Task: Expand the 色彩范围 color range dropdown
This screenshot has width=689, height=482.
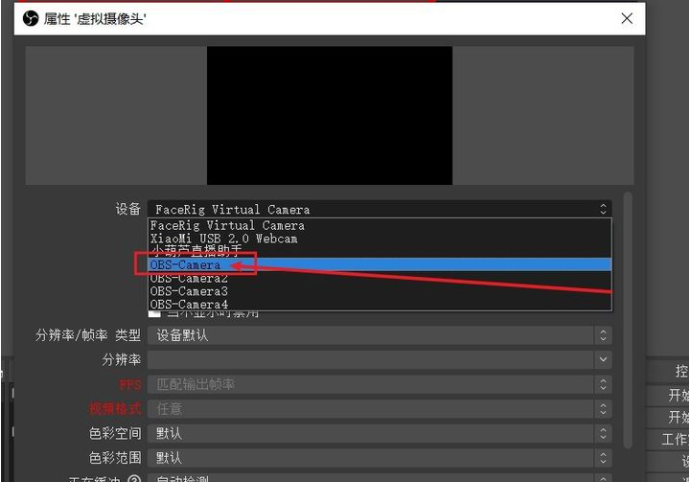Action: click(379, 458)
